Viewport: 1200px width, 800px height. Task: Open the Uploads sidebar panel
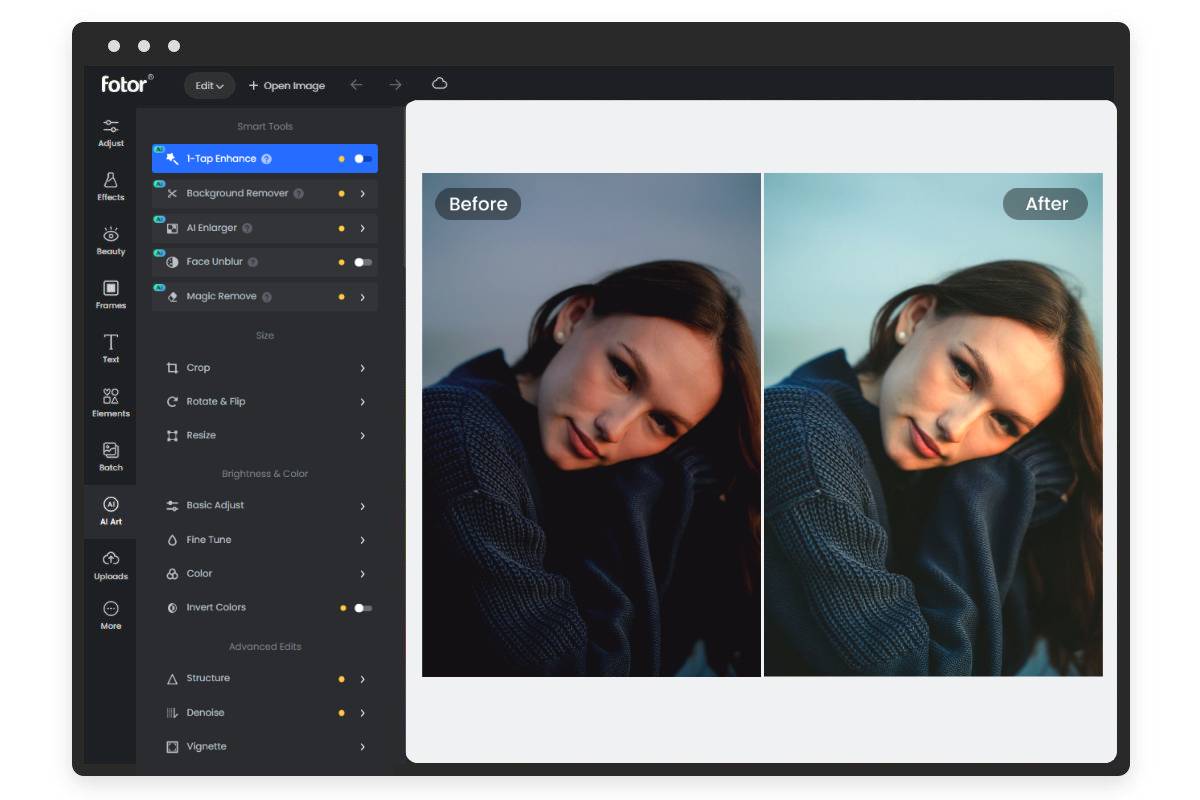(x=111, y=566)
